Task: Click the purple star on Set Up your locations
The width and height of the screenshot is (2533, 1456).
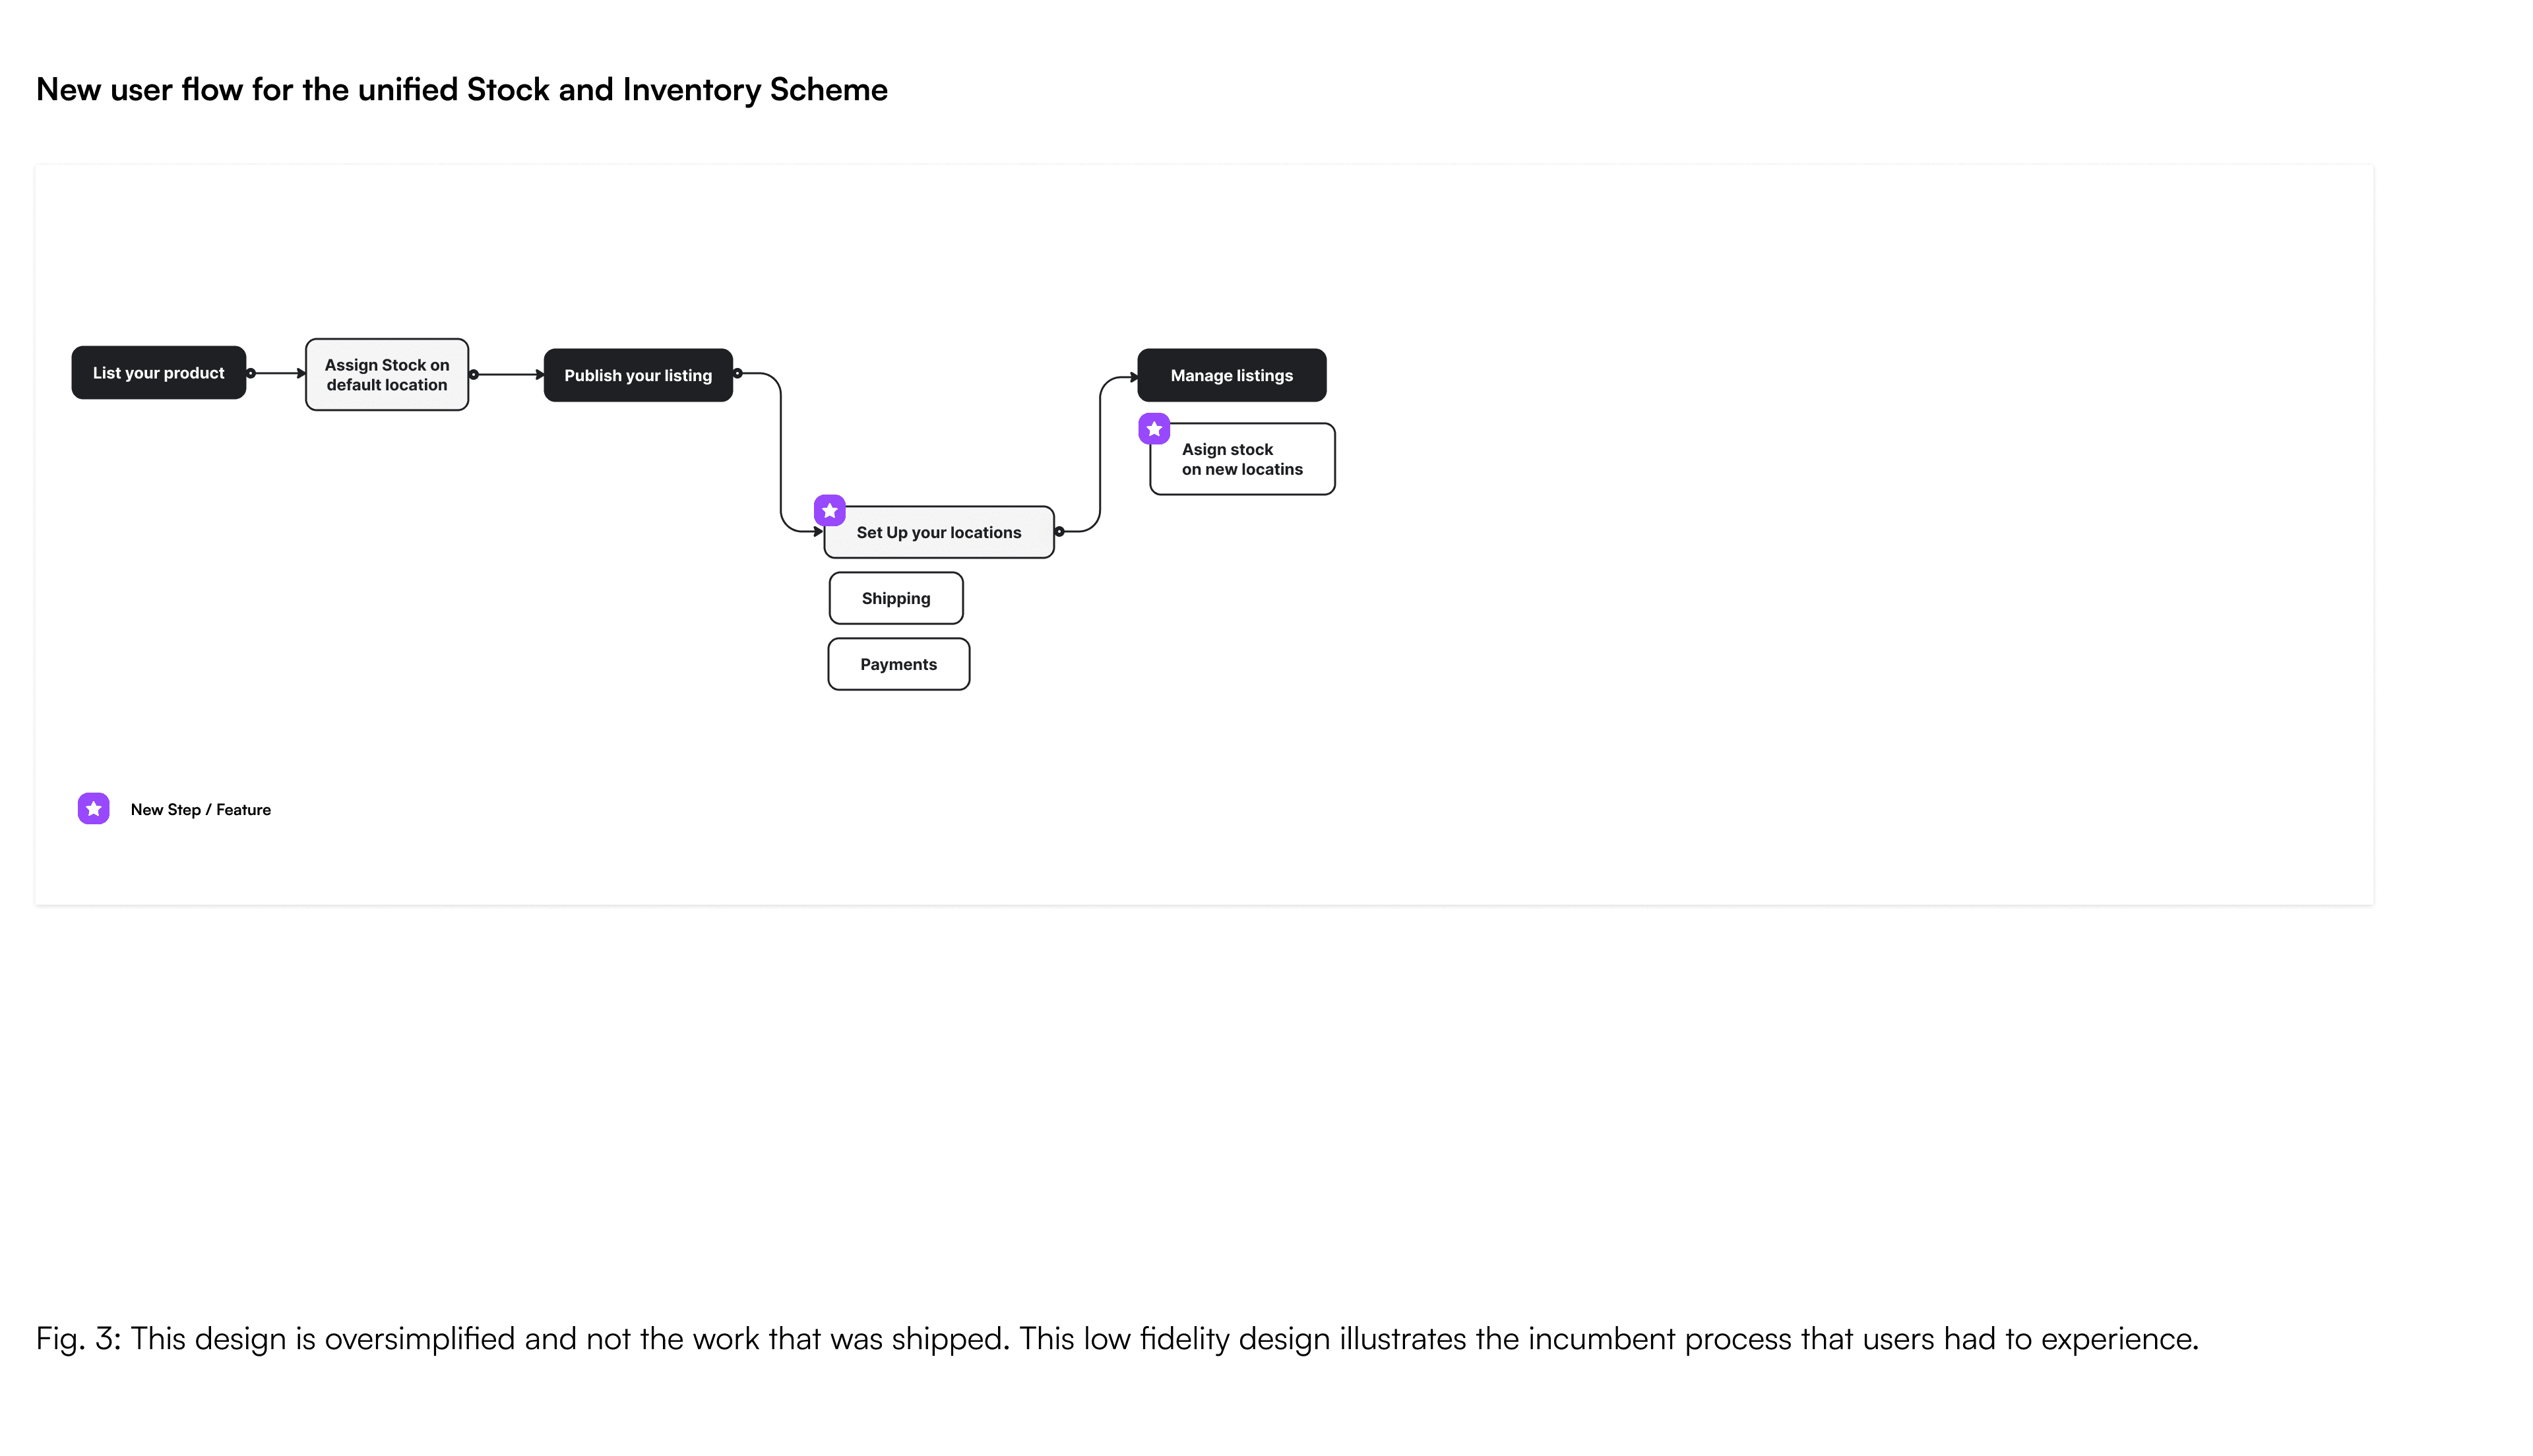Action: (829, 511)
